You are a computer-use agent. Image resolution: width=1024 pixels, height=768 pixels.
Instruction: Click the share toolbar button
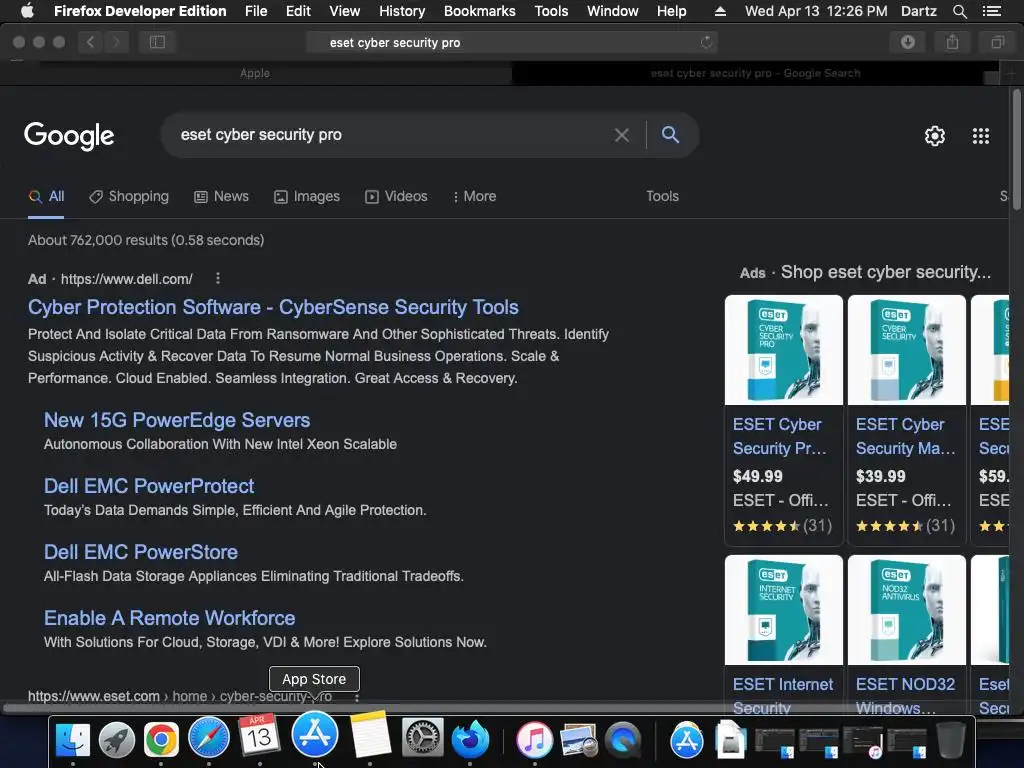coord(952,42)
